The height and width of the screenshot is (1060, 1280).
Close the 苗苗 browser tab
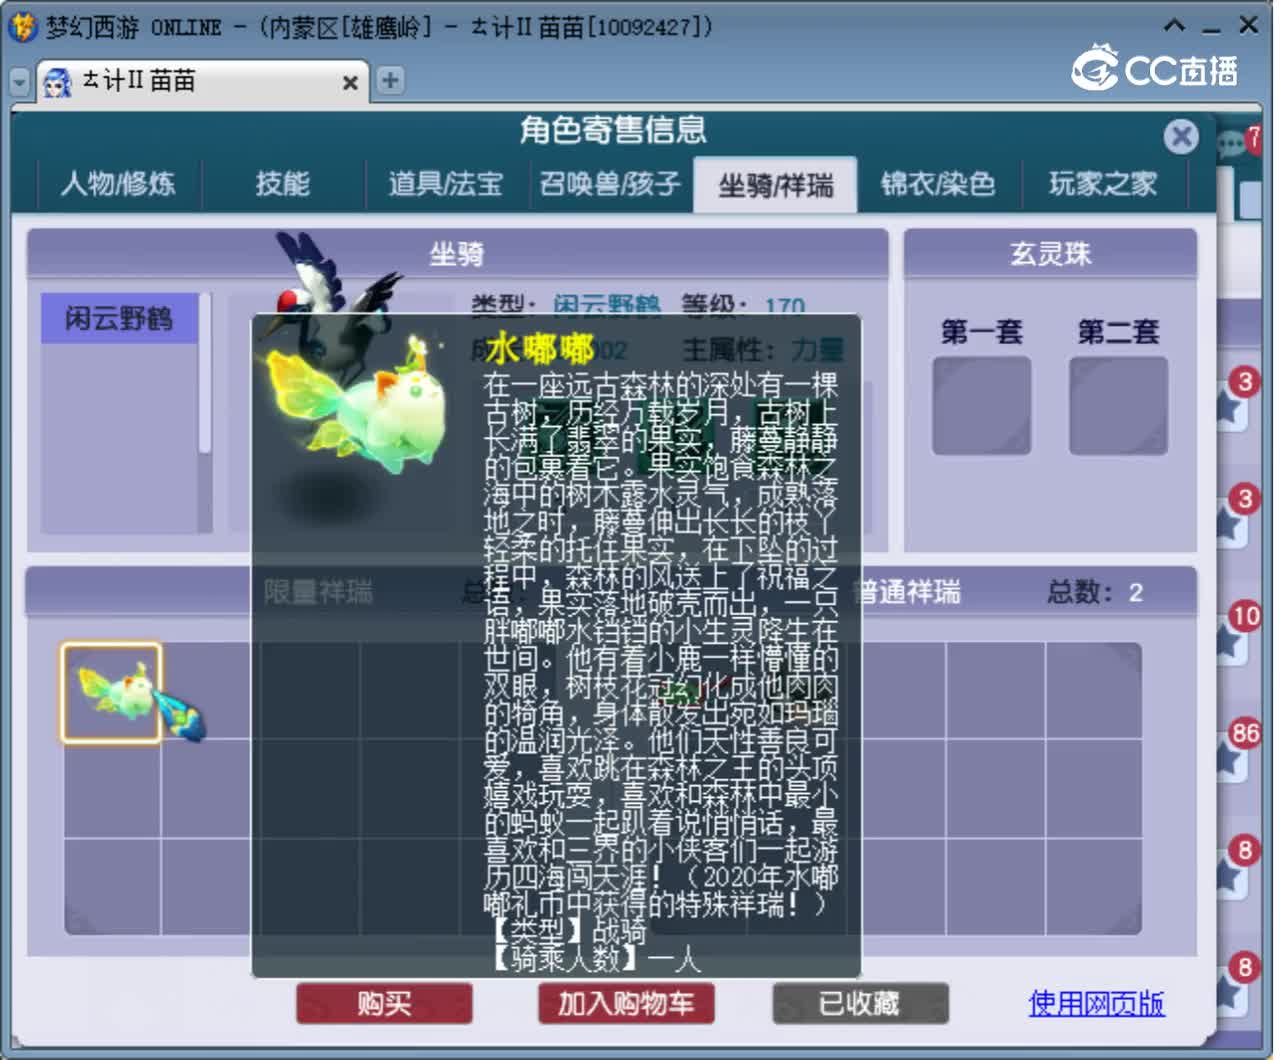[350, 83]
